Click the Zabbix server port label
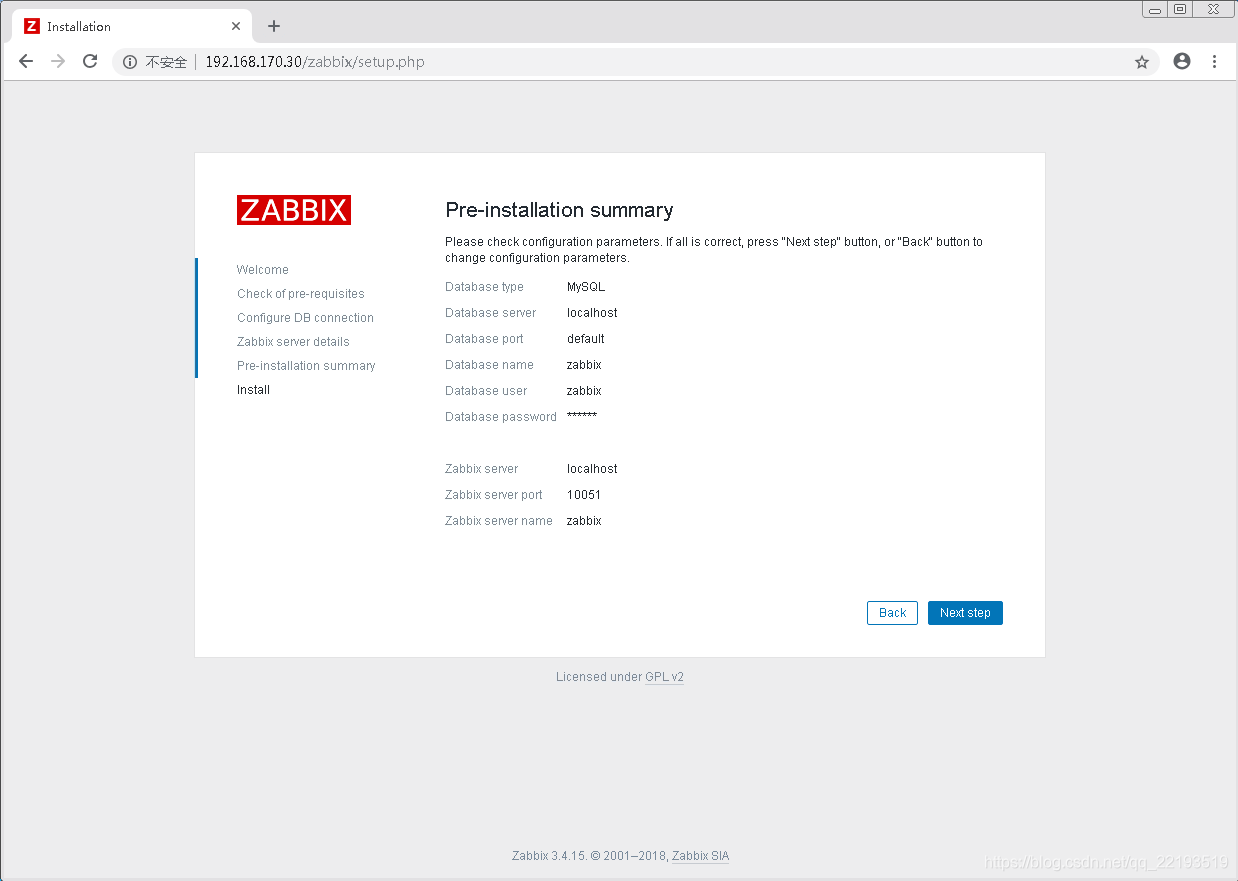This screenshot has width=1238, height=881. (494, 495)
